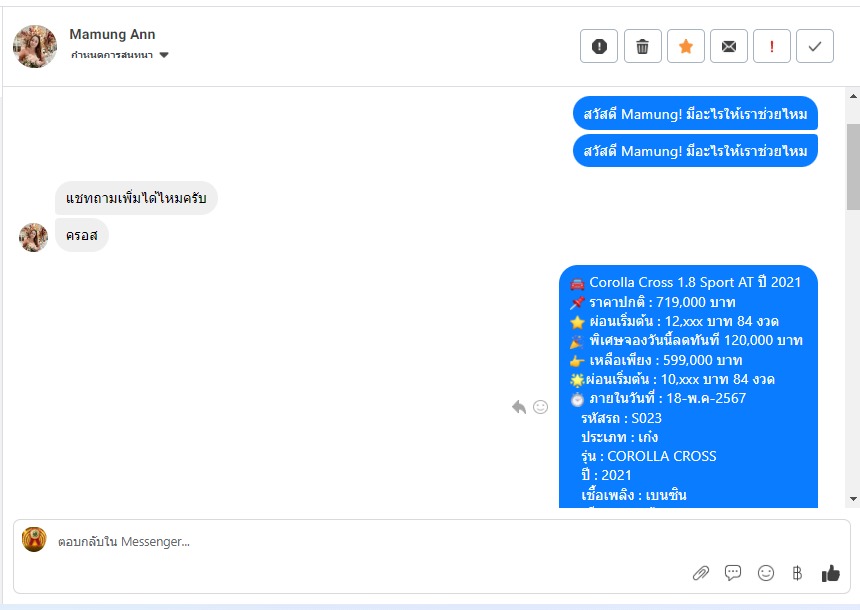
Task: Select the second greeting message bubble to Mamung
Action: coord(695,150)
